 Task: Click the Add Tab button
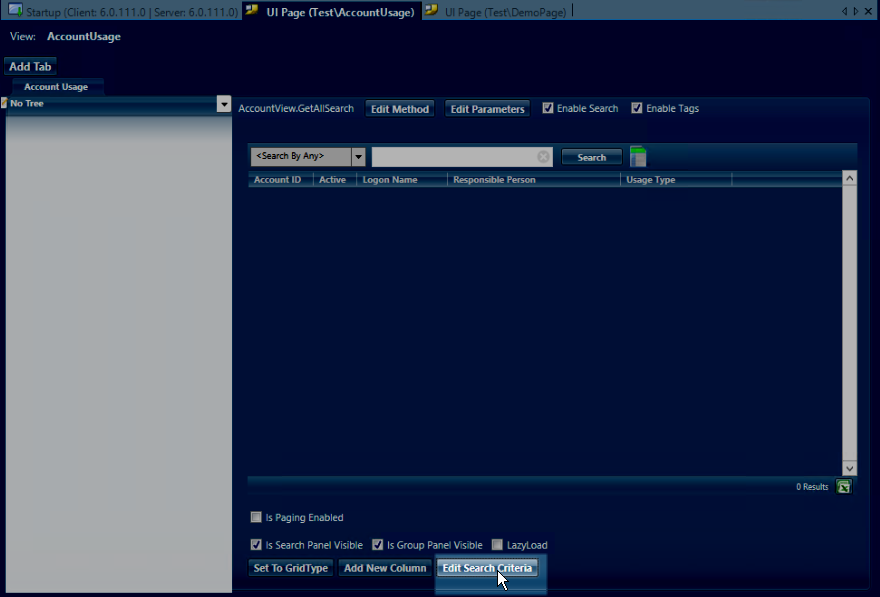coord(29,66)
